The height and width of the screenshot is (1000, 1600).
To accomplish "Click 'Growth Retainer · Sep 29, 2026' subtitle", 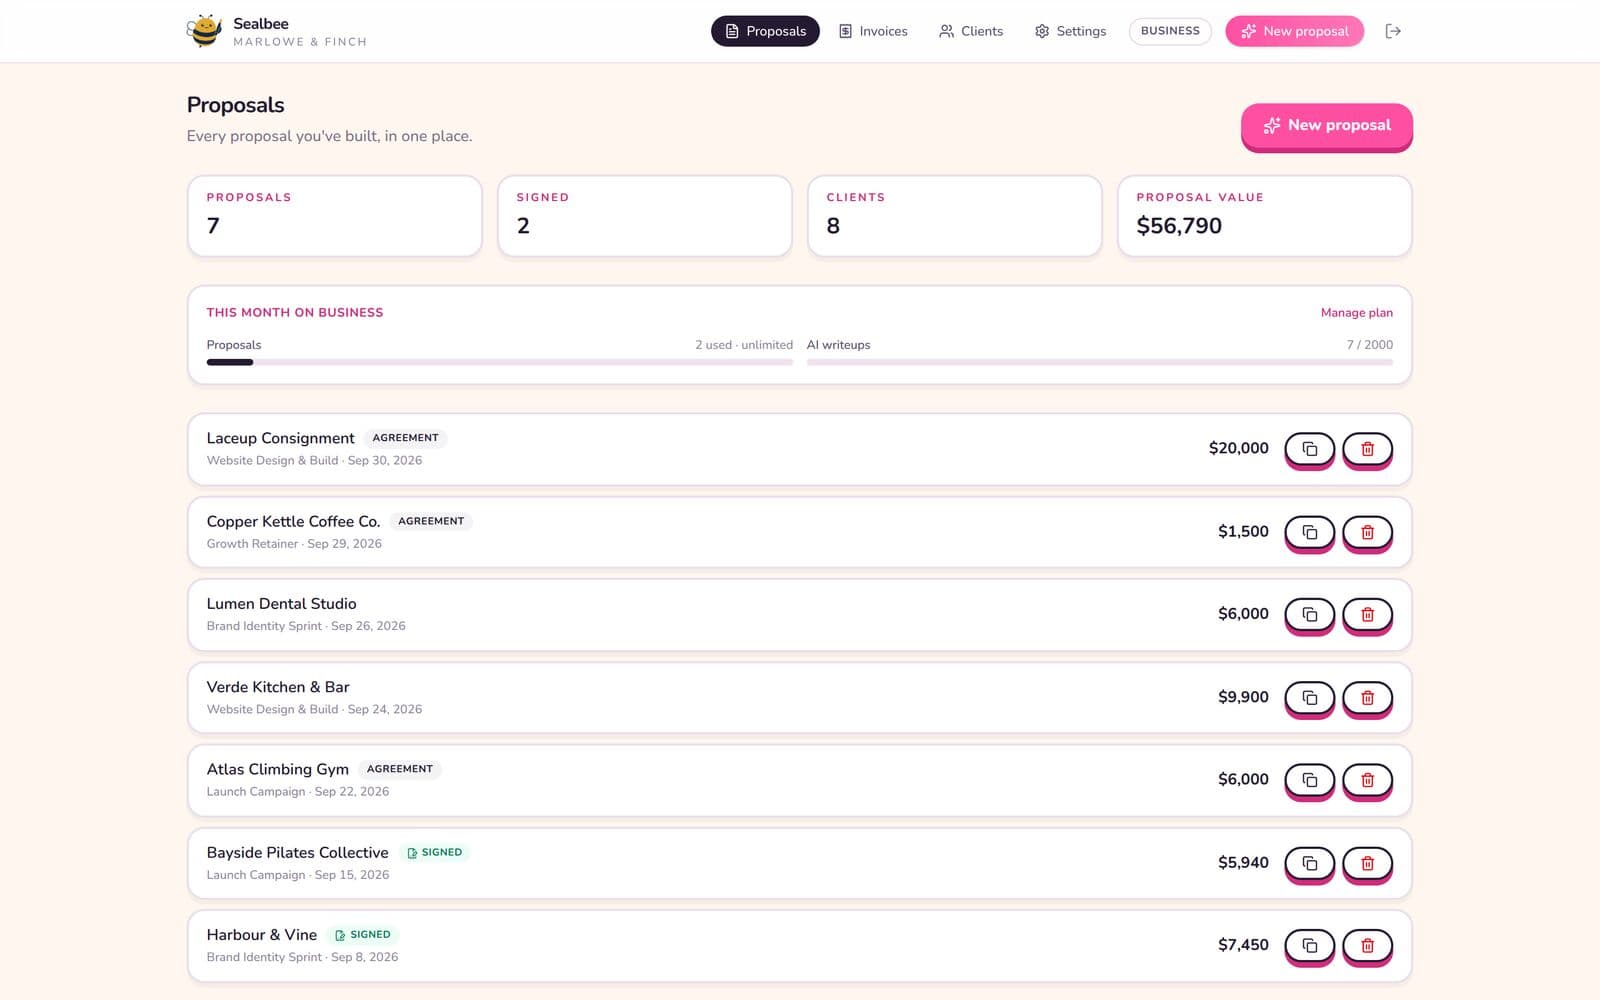I will click(x=294, y=544).
